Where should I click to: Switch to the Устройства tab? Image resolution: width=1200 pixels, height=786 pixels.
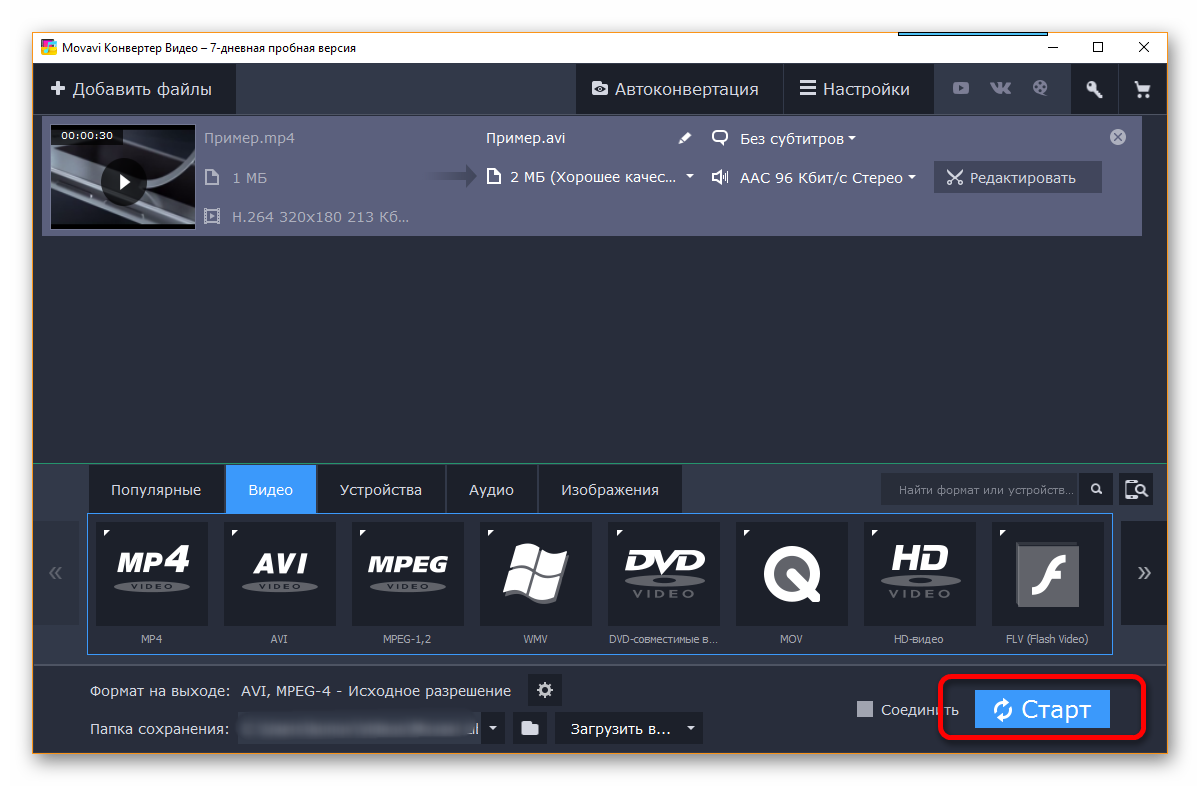(380, 490)
